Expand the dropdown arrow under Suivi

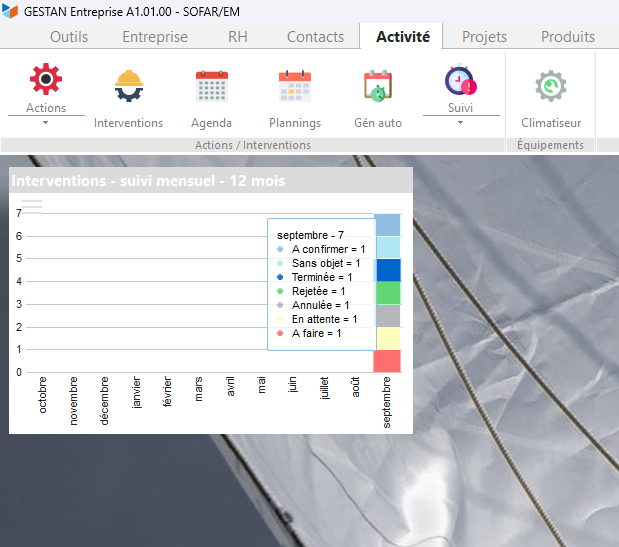pos(460,123)
